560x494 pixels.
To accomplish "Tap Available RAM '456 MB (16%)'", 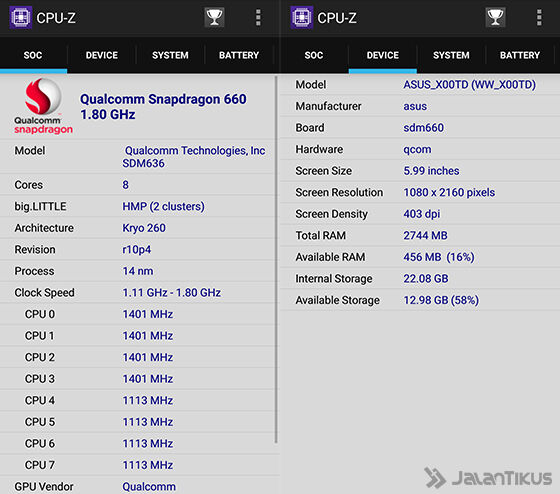I will pos(439,257).
